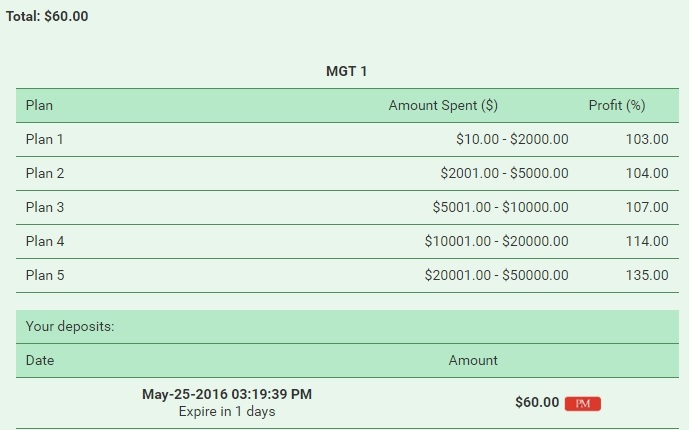Screen dimensions: 689x430
Task: Click the 103.00 profit value
Action: coord(646,139)
